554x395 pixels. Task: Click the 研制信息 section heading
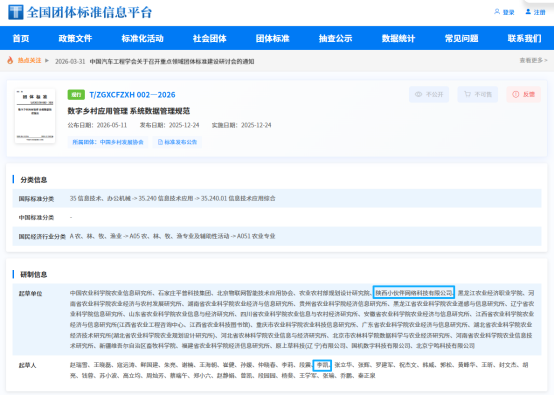tap(34, 275)
